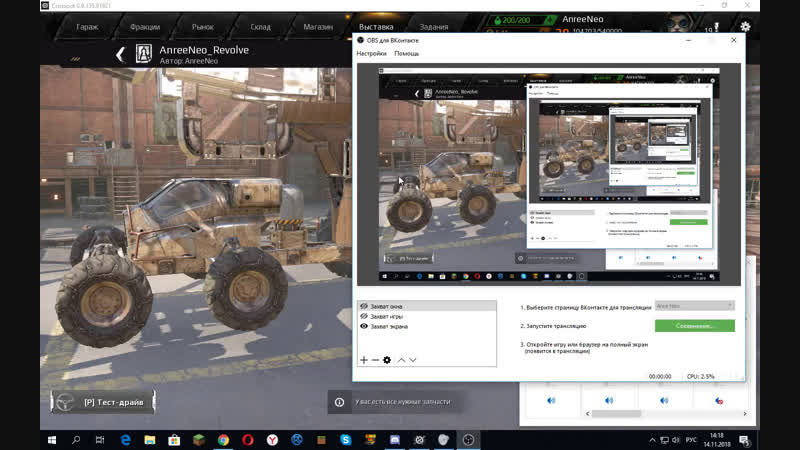Viewport: 800px width, 450px height.
Task: Click the РУС language indicator
Action: point(691,440)
